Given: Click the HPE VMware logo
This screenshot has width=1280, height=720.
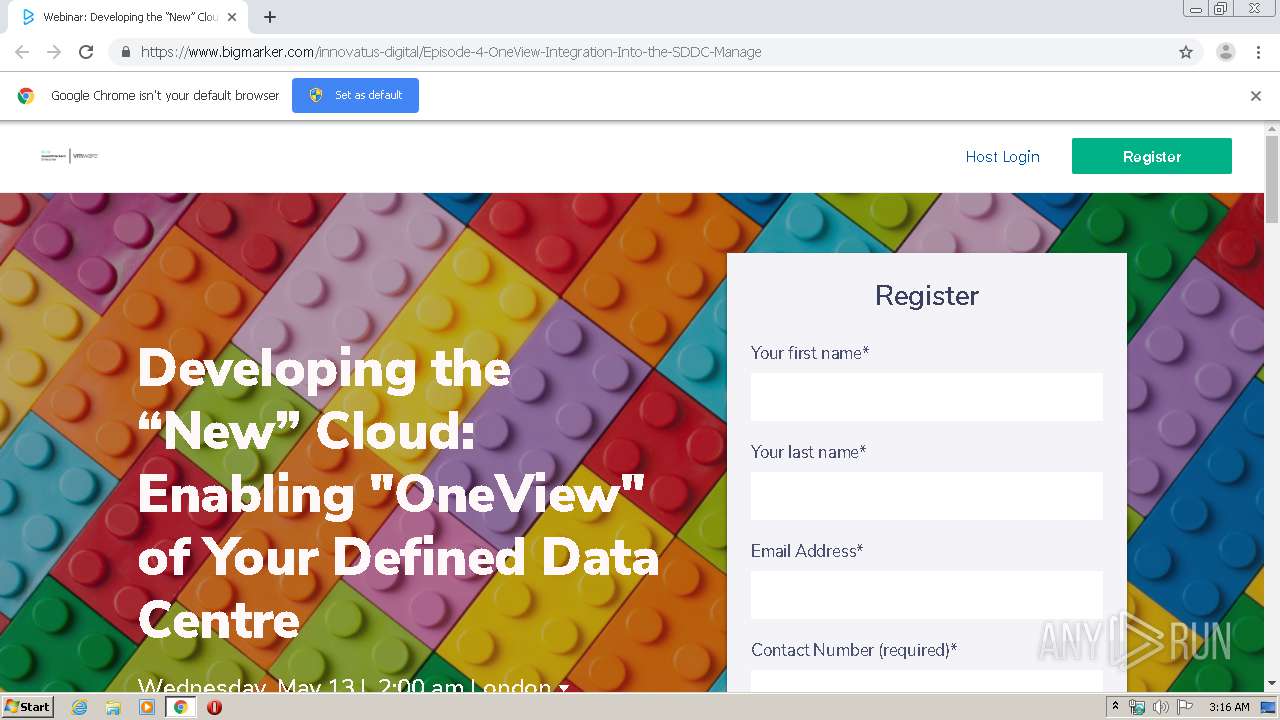Looking at the screenshot, I should tap(70, 156).
